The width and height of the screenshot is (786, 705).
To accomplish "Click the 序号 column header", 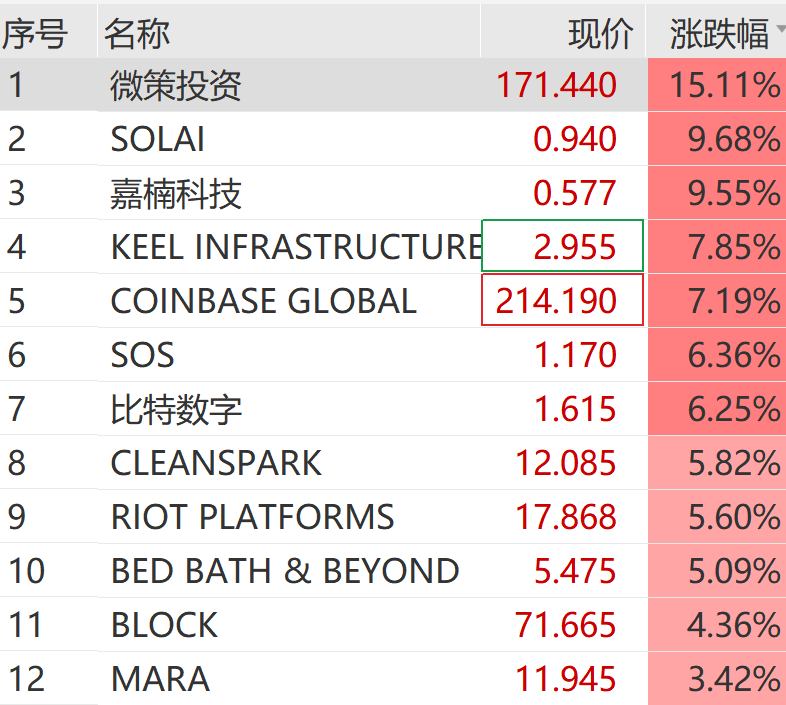I will tap(34, 34).
